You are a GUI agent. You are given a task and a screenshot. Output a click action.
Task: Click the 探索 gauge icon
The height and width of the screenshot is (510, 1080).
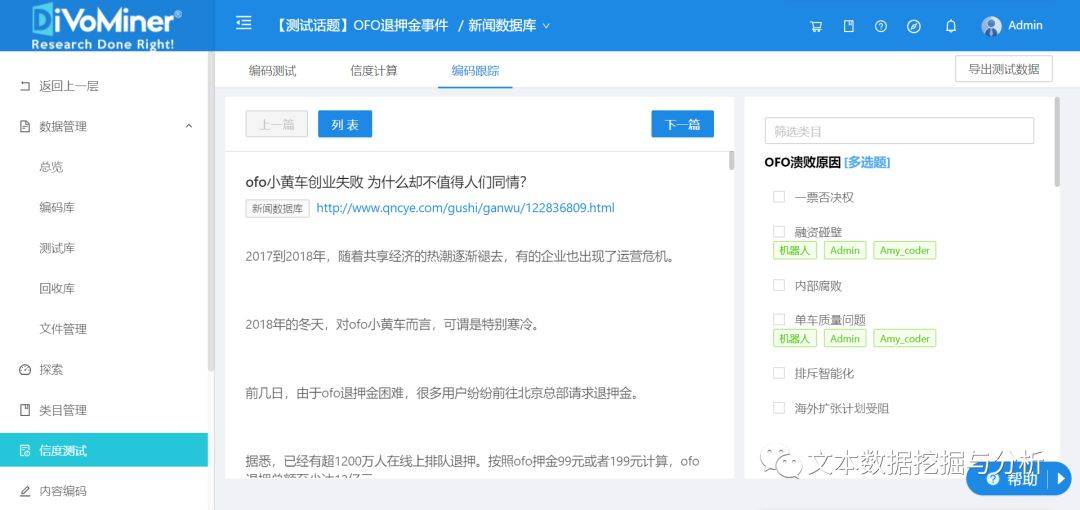[x=25, y=369]
